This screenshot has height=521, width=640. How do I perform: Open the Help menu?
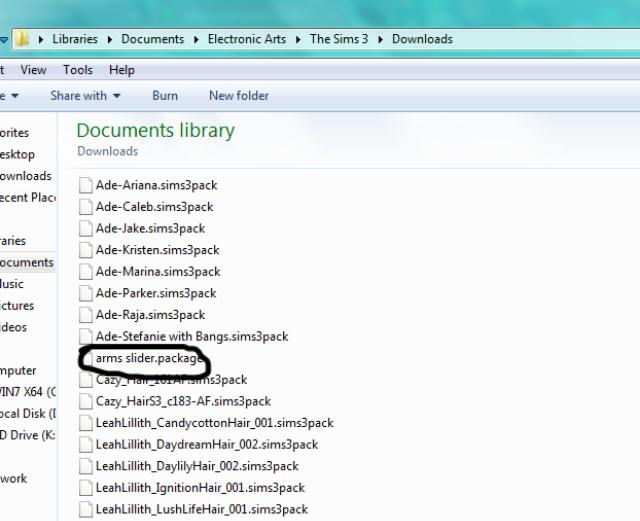pyautogui.click(x=122, y=70)
